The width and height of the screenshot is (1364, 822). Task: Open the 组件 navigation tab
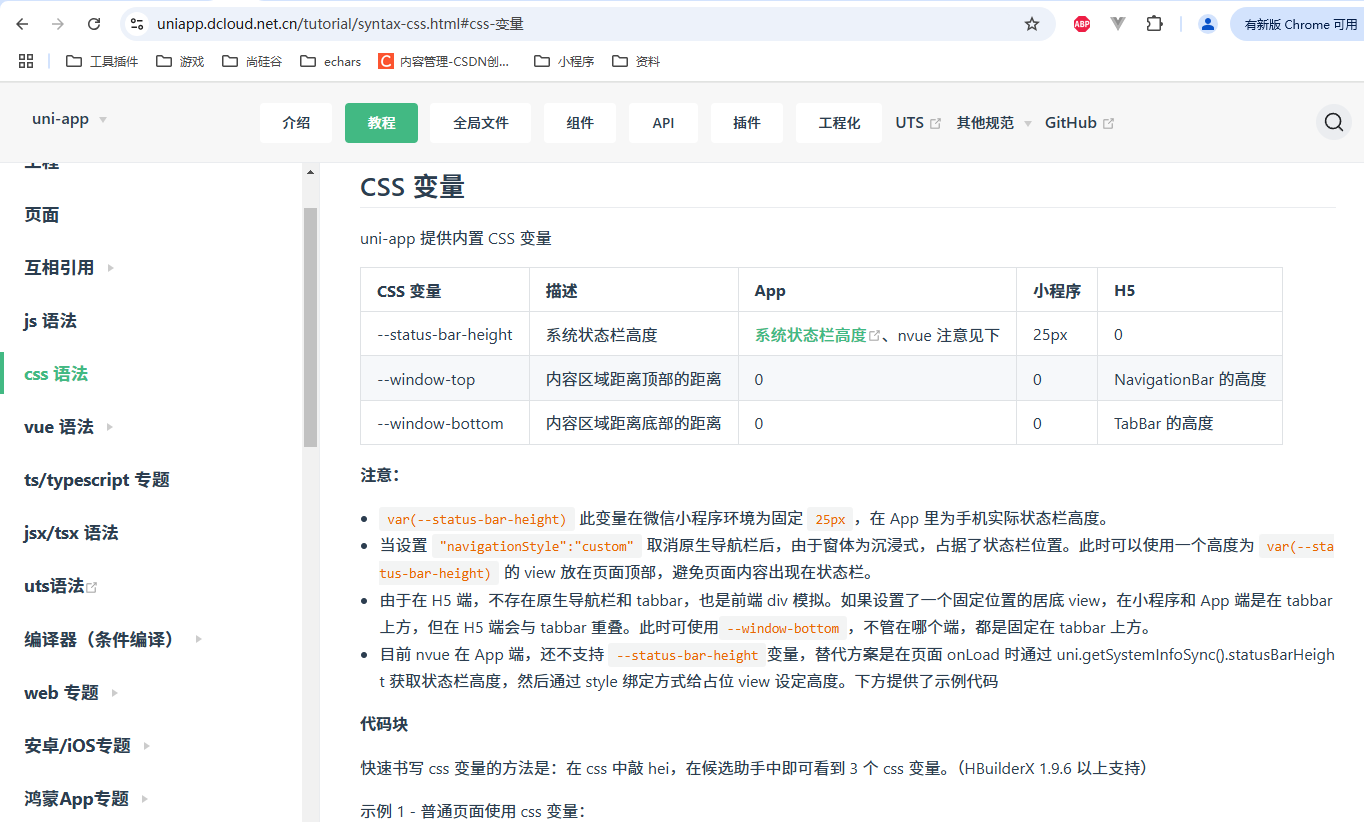pos(580,123)
